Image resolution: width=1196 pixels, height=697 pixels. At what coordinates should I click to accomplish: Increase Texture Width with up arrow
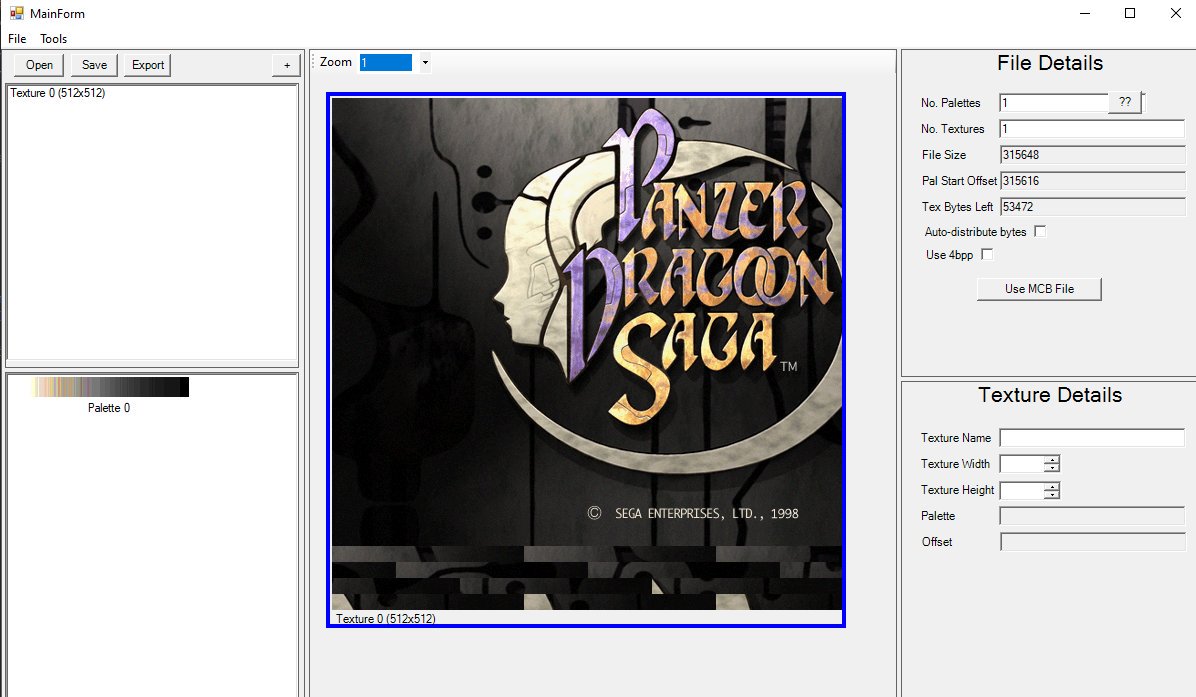[1052, 459]
